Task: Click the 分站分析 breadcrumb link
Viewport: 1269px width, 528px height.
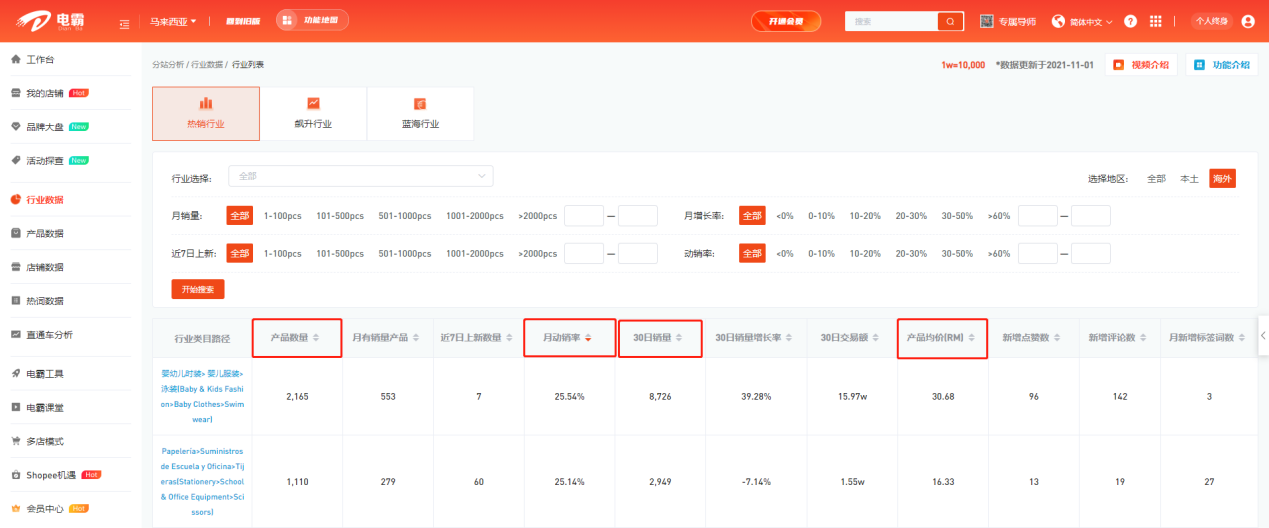Action: (168, 64)
